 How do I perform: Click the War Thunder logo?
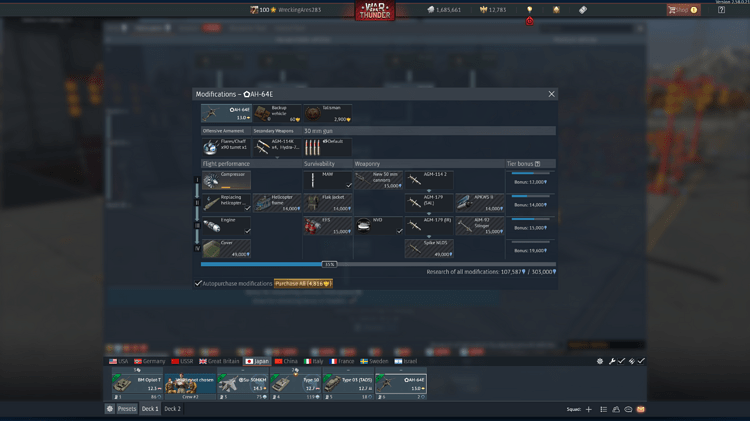[x=375, y=11]
